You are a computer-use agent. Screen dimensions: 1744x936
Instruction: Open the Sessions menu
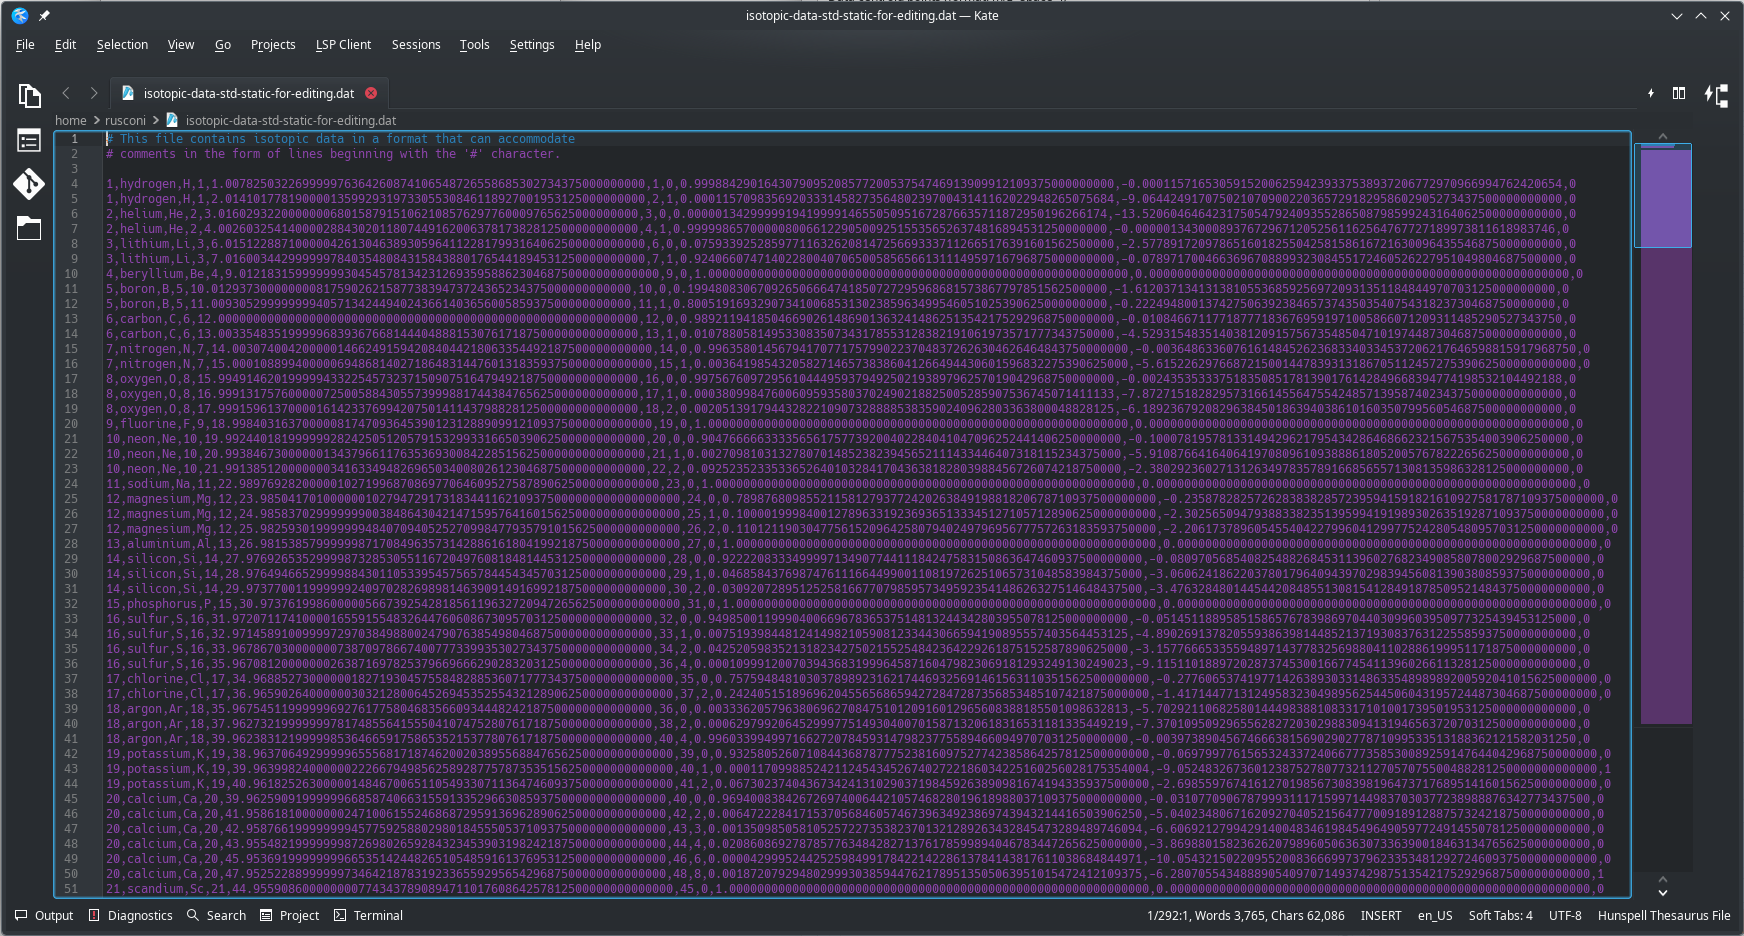[x=416, y=45]
